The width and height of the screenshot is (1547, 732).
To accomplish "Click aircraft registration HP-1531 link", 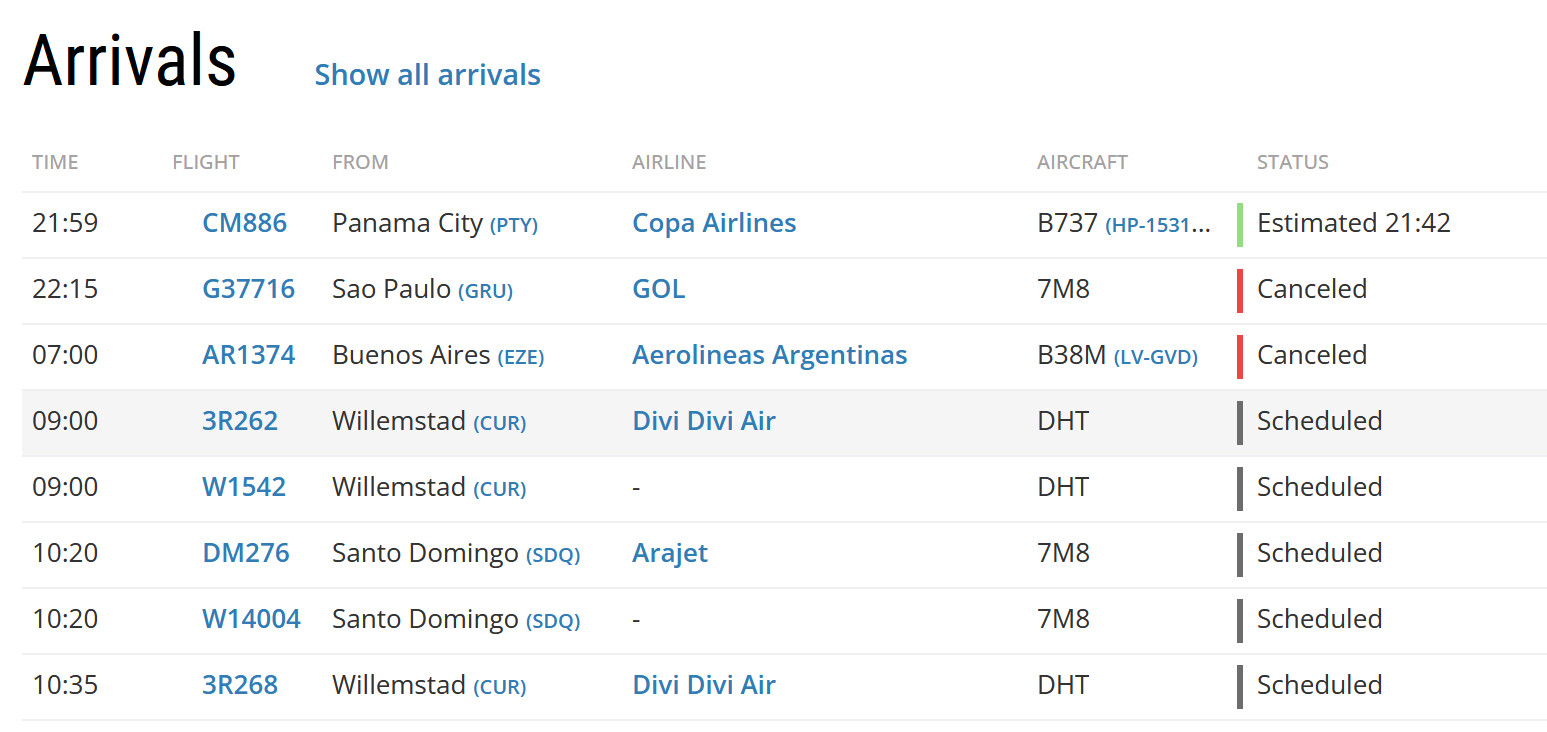I will tap(1157, 225).
